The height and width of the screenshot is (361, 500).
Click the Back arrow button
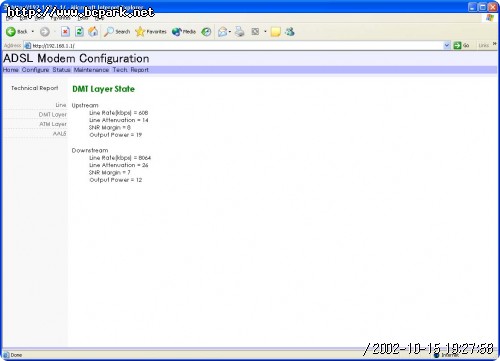click(x=17, y=32)
